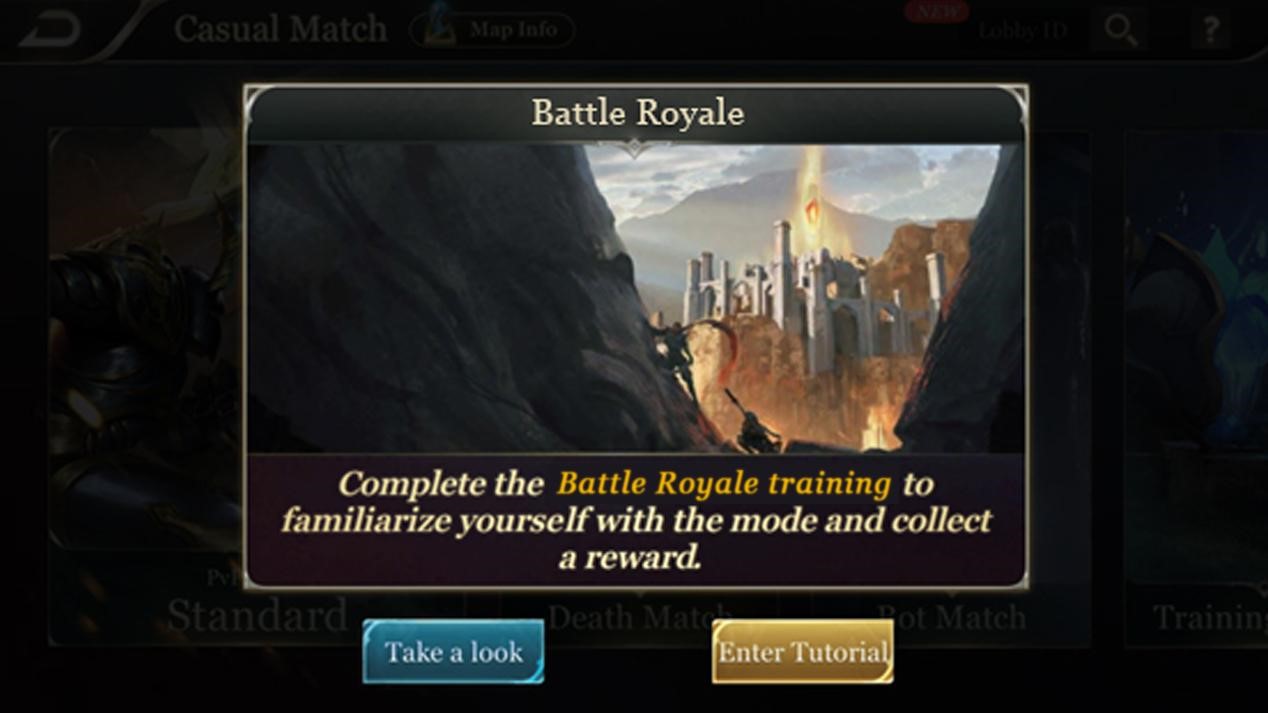Viewport: 1268px width, 713px height.
Task: Click the Take a look button
Action: click(x=453, y=652)
